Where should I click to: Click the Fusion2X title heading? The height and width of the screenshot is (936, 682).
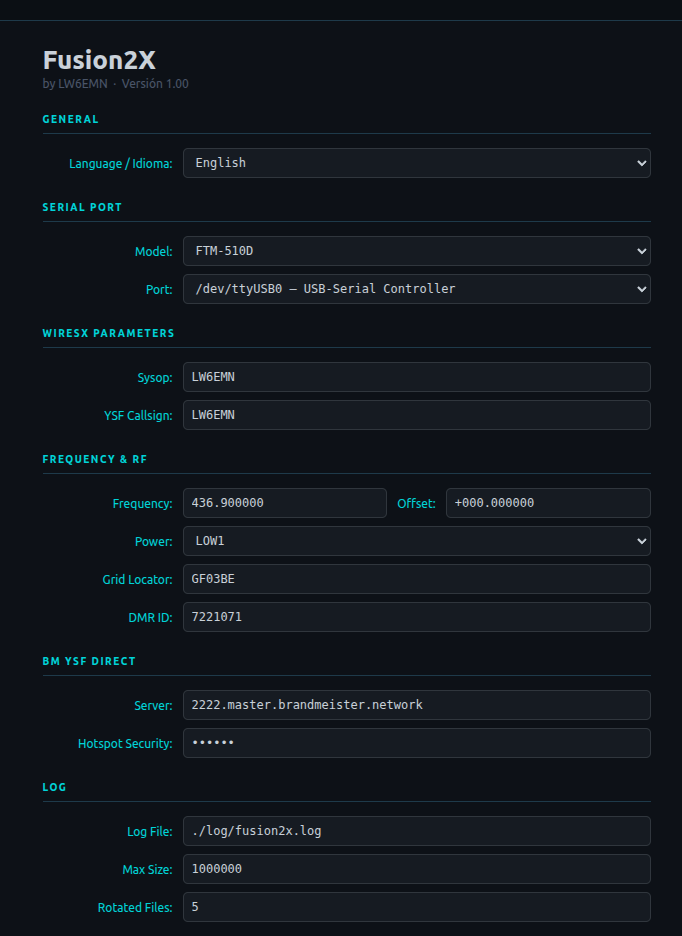[x=99, y=59]
